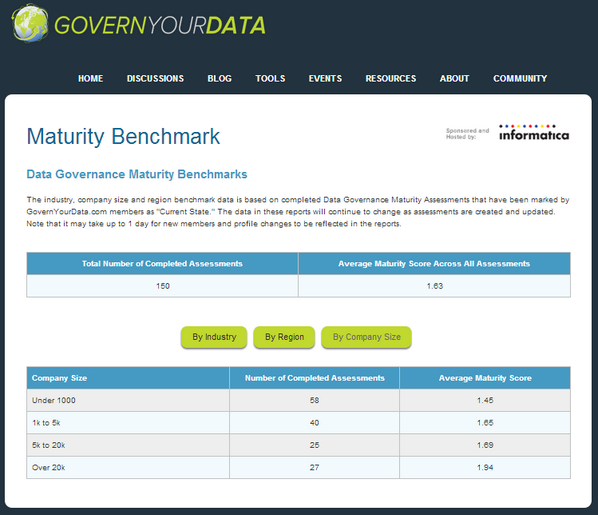Image resolution: width=598 pixels, height=515 pixels.
Task: Click the maturity score 1.45 cell
Action: (x=485, y=401)
